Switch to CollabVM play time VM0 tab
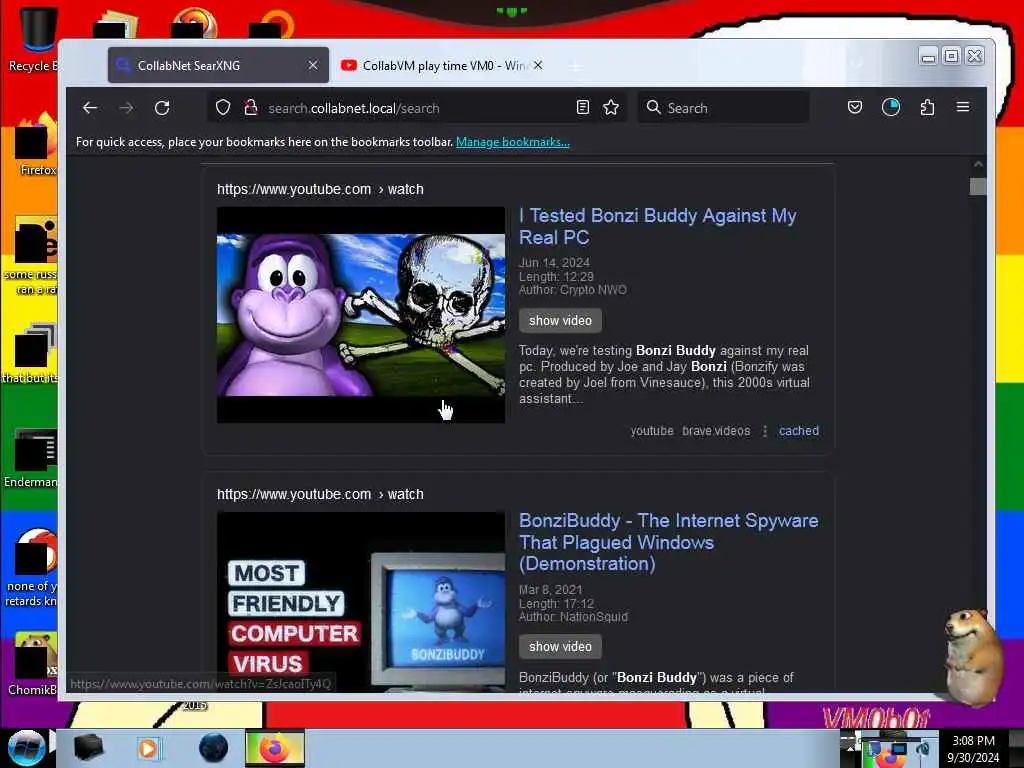 (442, 65)
